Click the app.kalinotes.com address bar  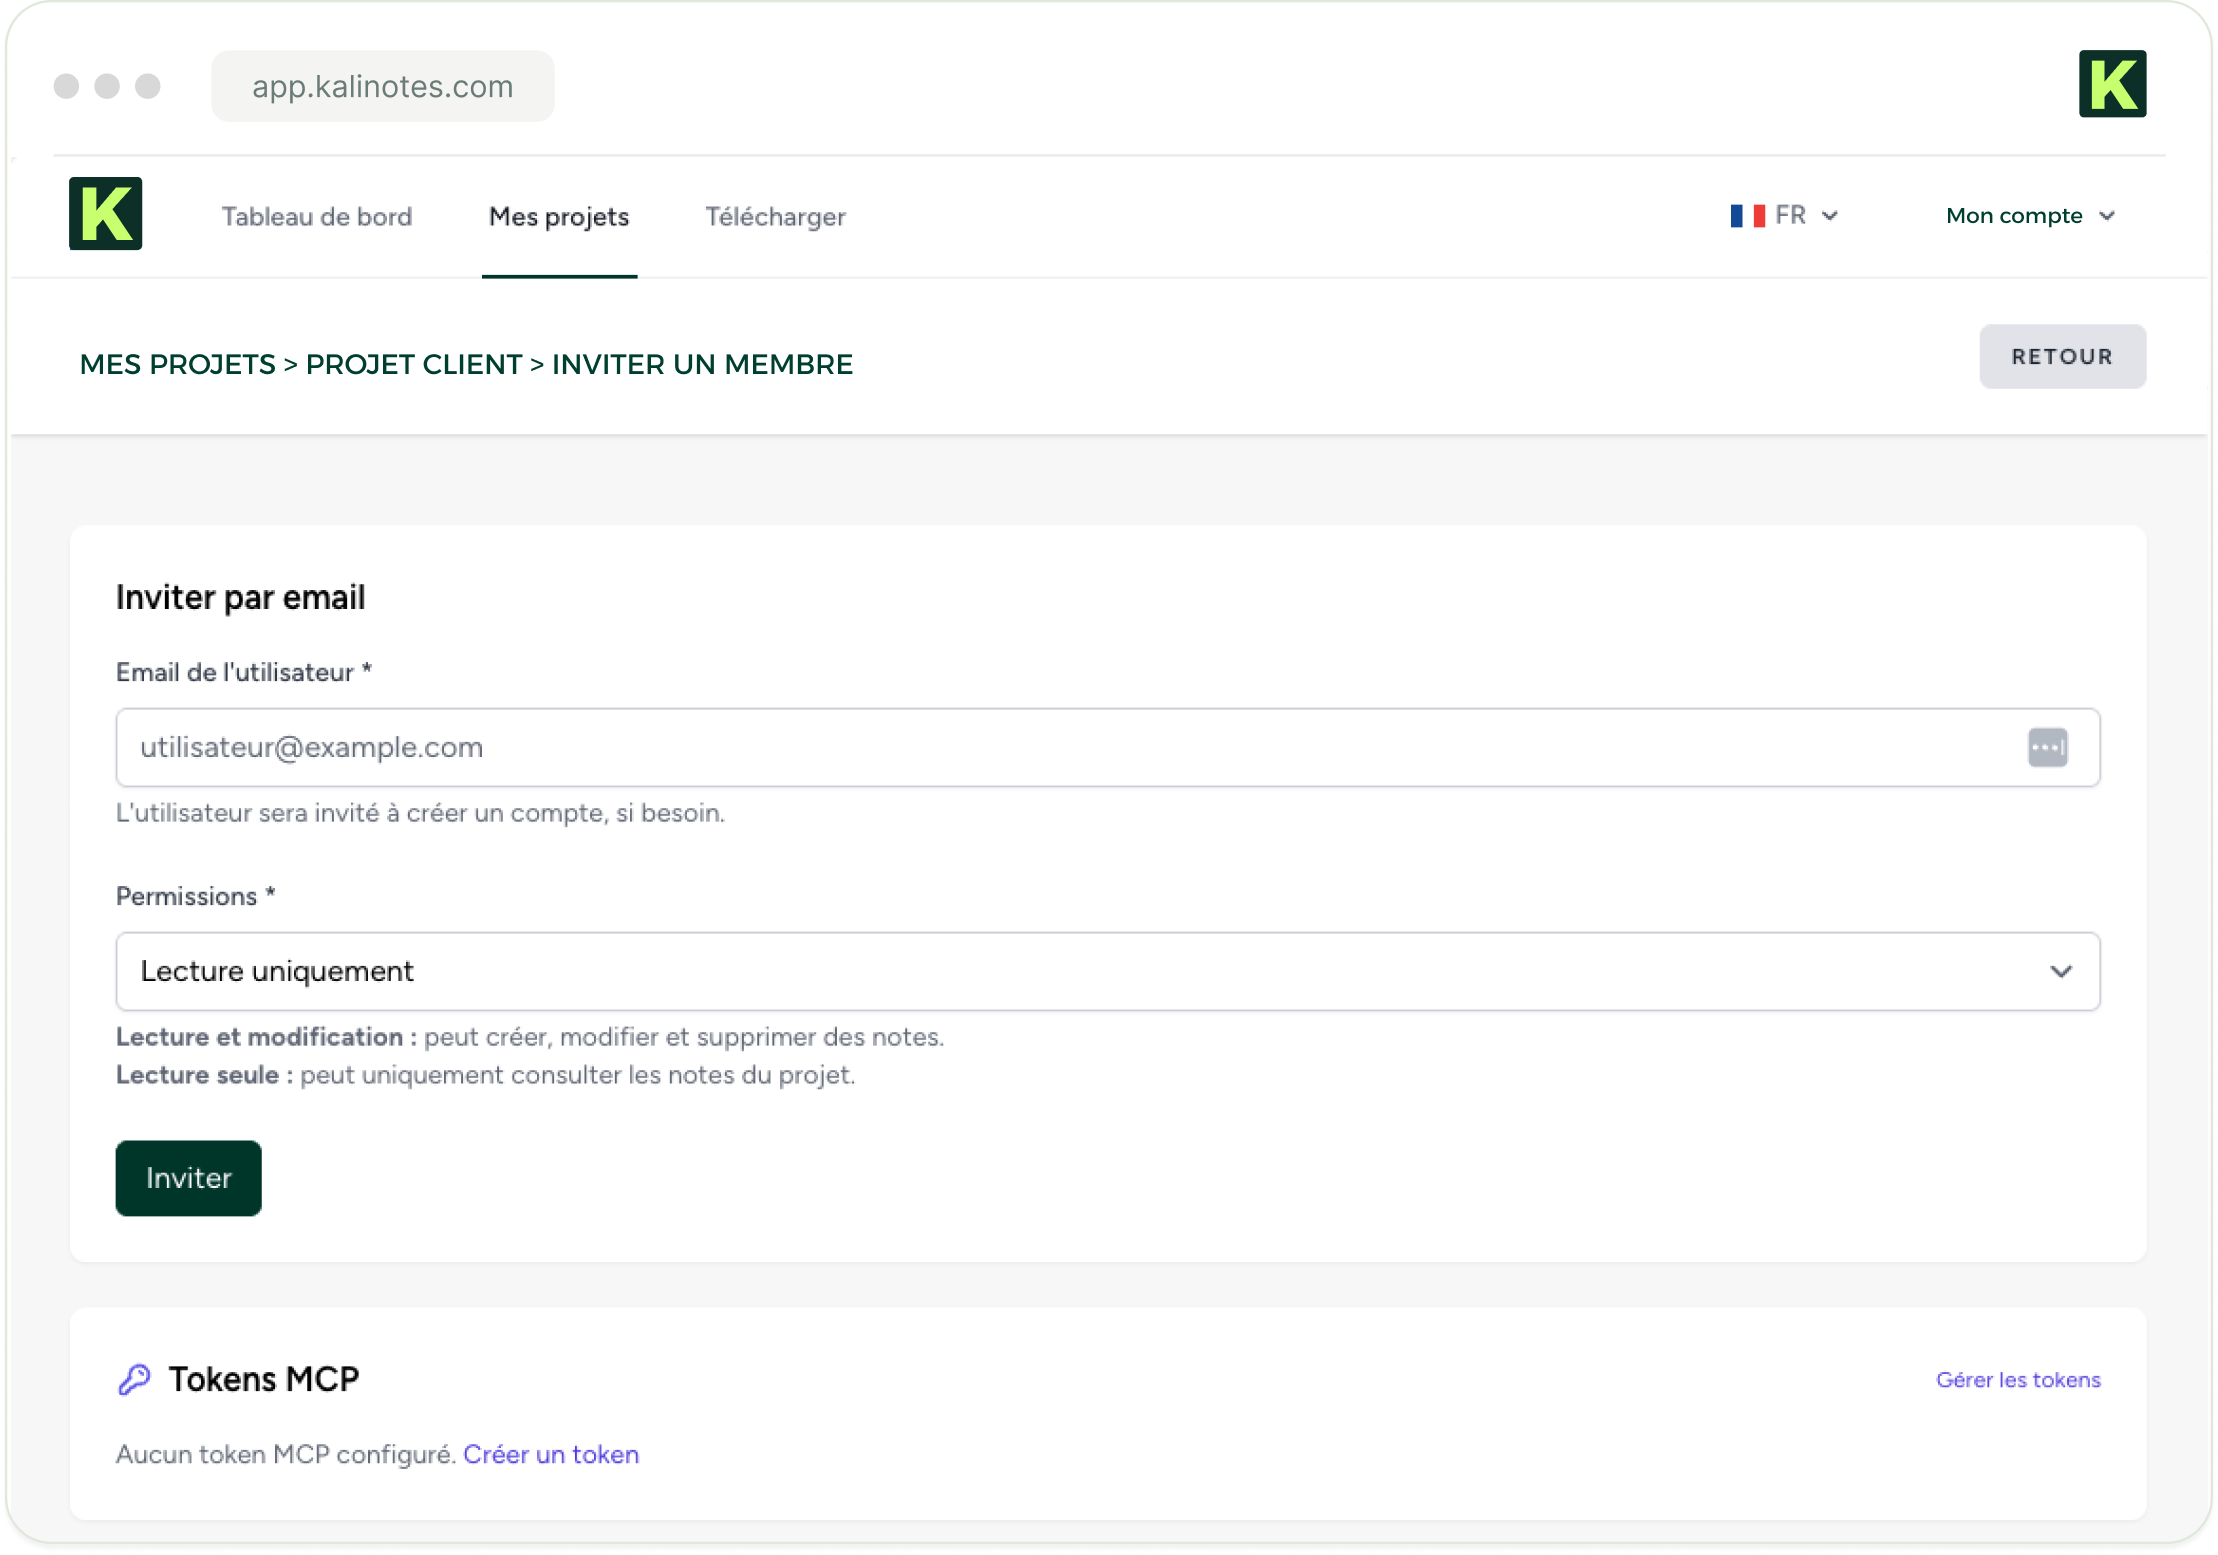click(x=382, y=86)
